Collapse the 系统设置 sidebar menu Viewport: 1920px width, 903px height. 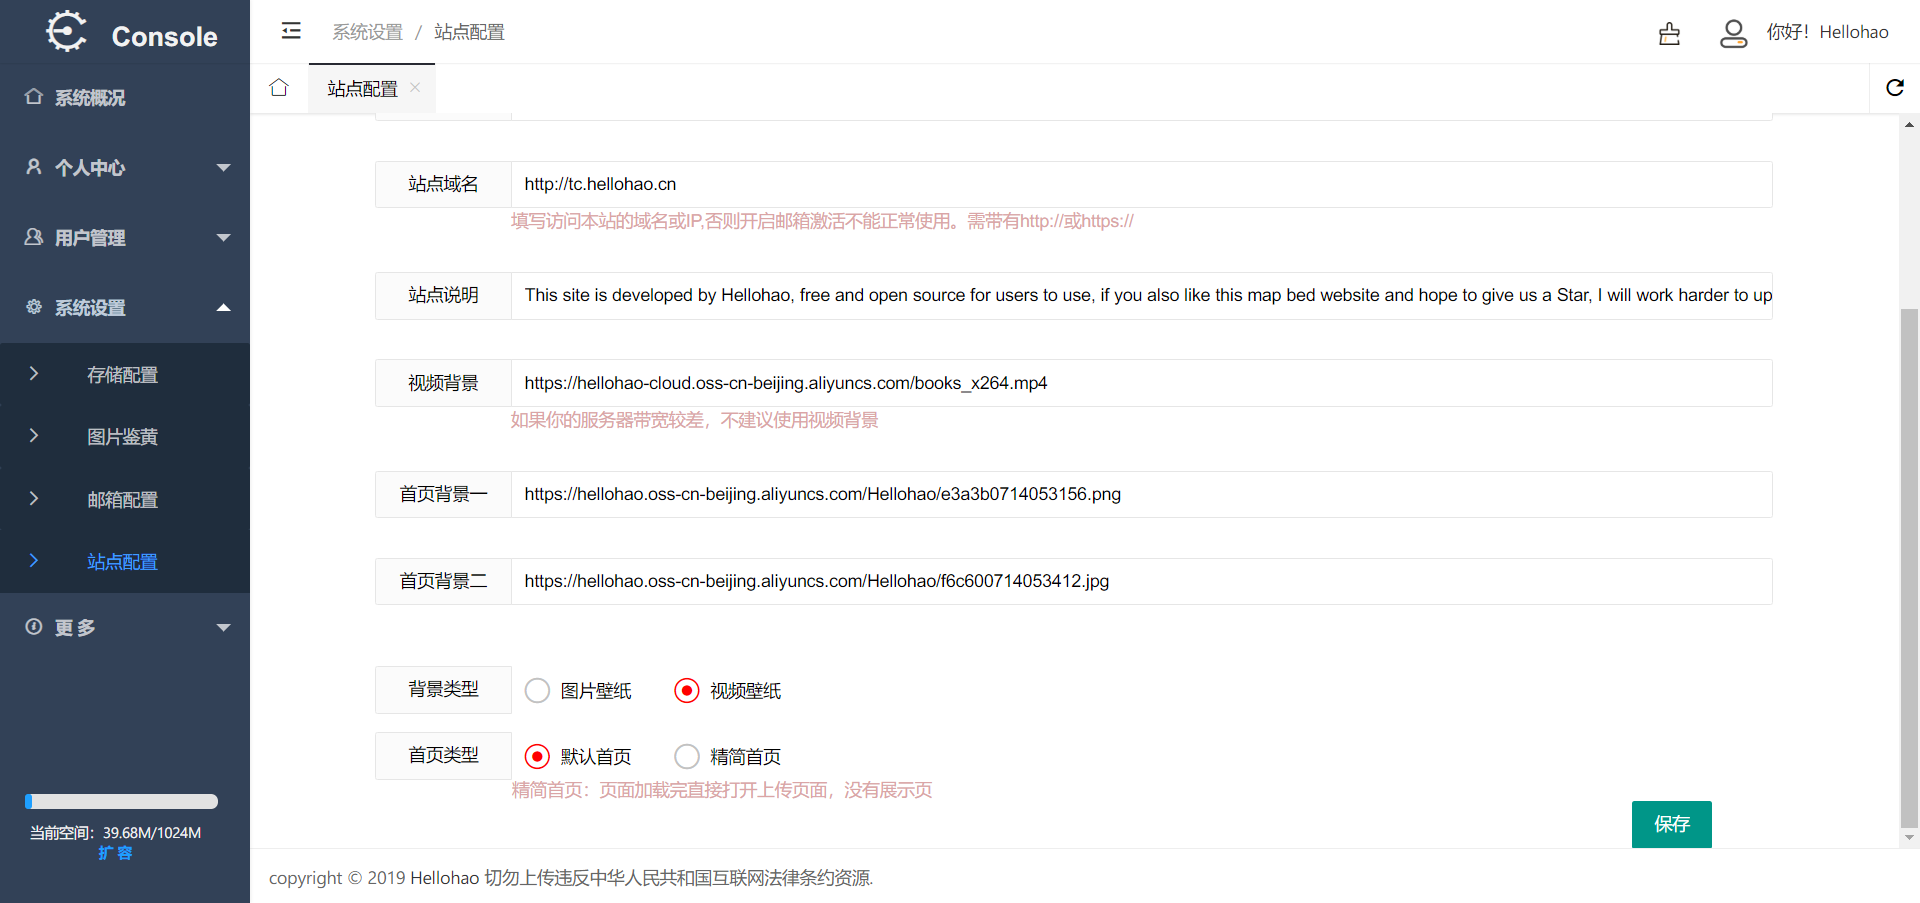click(124, 308)
